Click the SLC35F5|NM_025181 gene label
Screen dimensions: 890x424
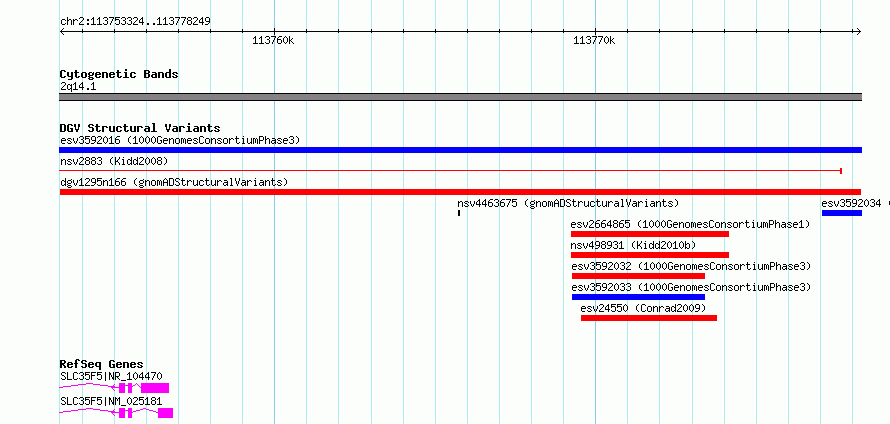pyautogui.click(x=111, y=401)
